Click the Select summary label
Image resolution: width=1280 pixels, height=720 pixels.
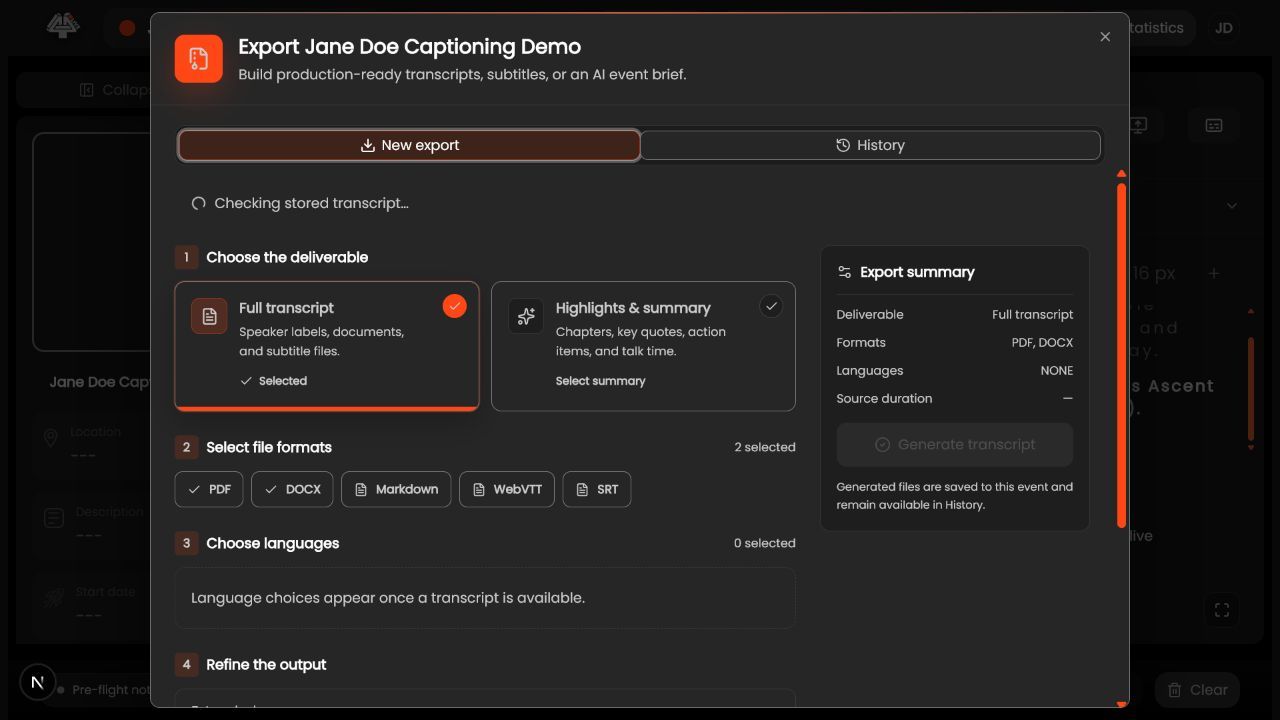click(600, 381)
